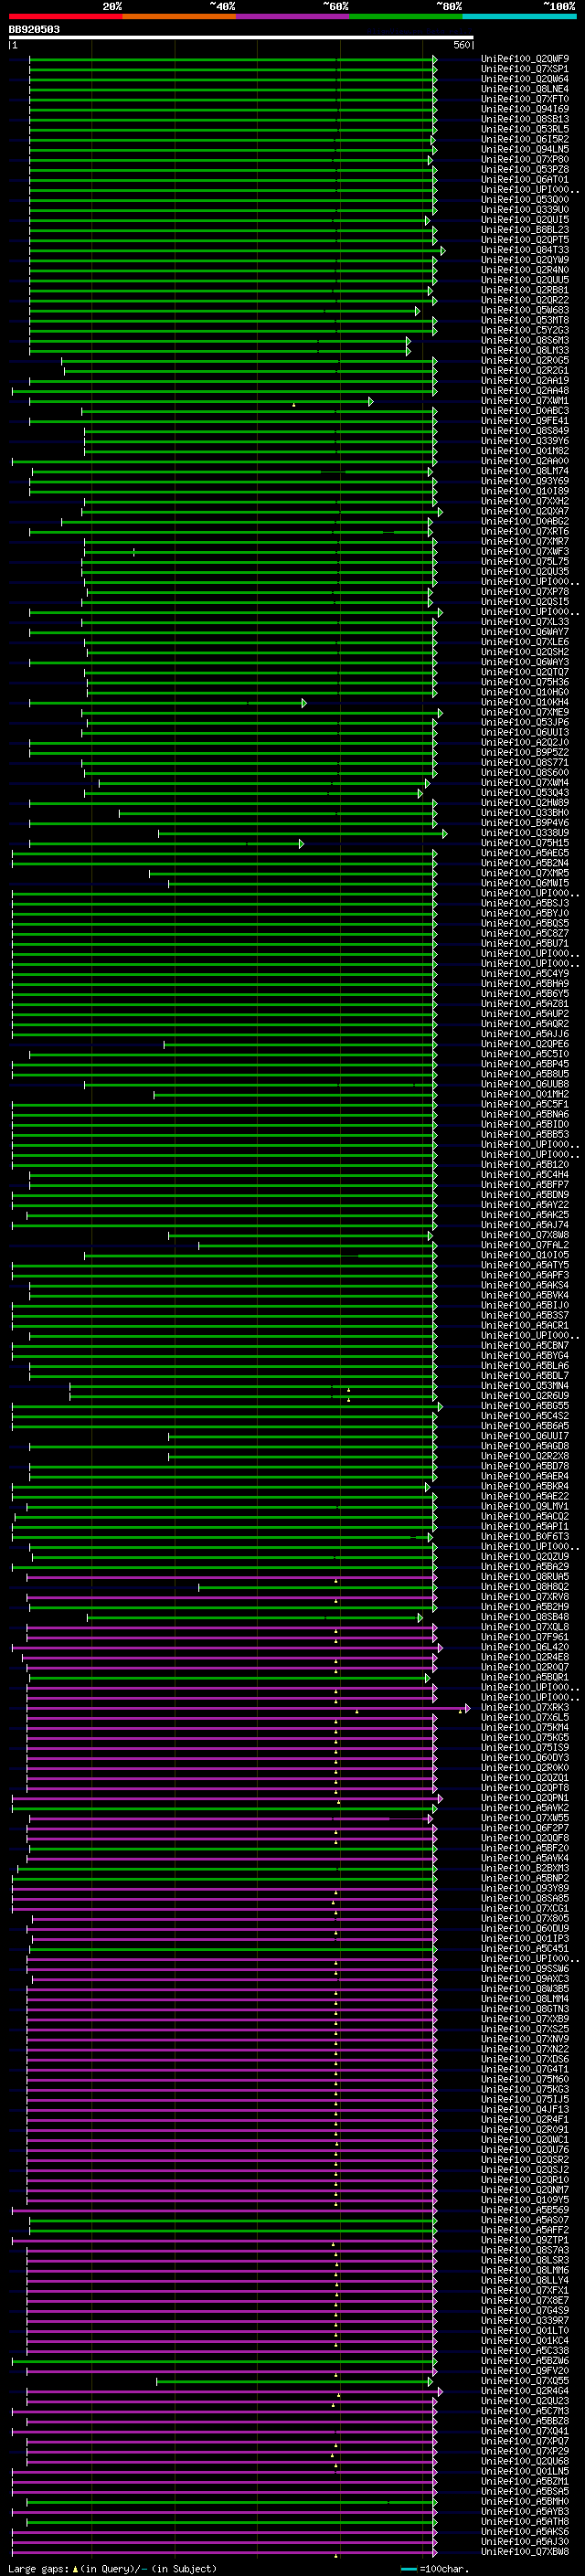The width and height of the screenshot is (585, 2576).
Task: Select the UniRef100_A5BVK4 label
Action: coord(525,1295)
